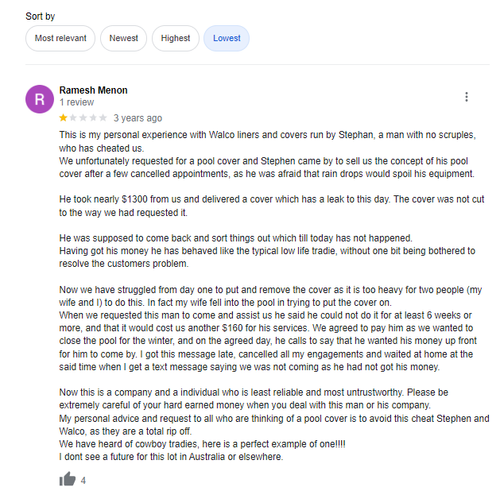Select the Newest sort chip

124,38
